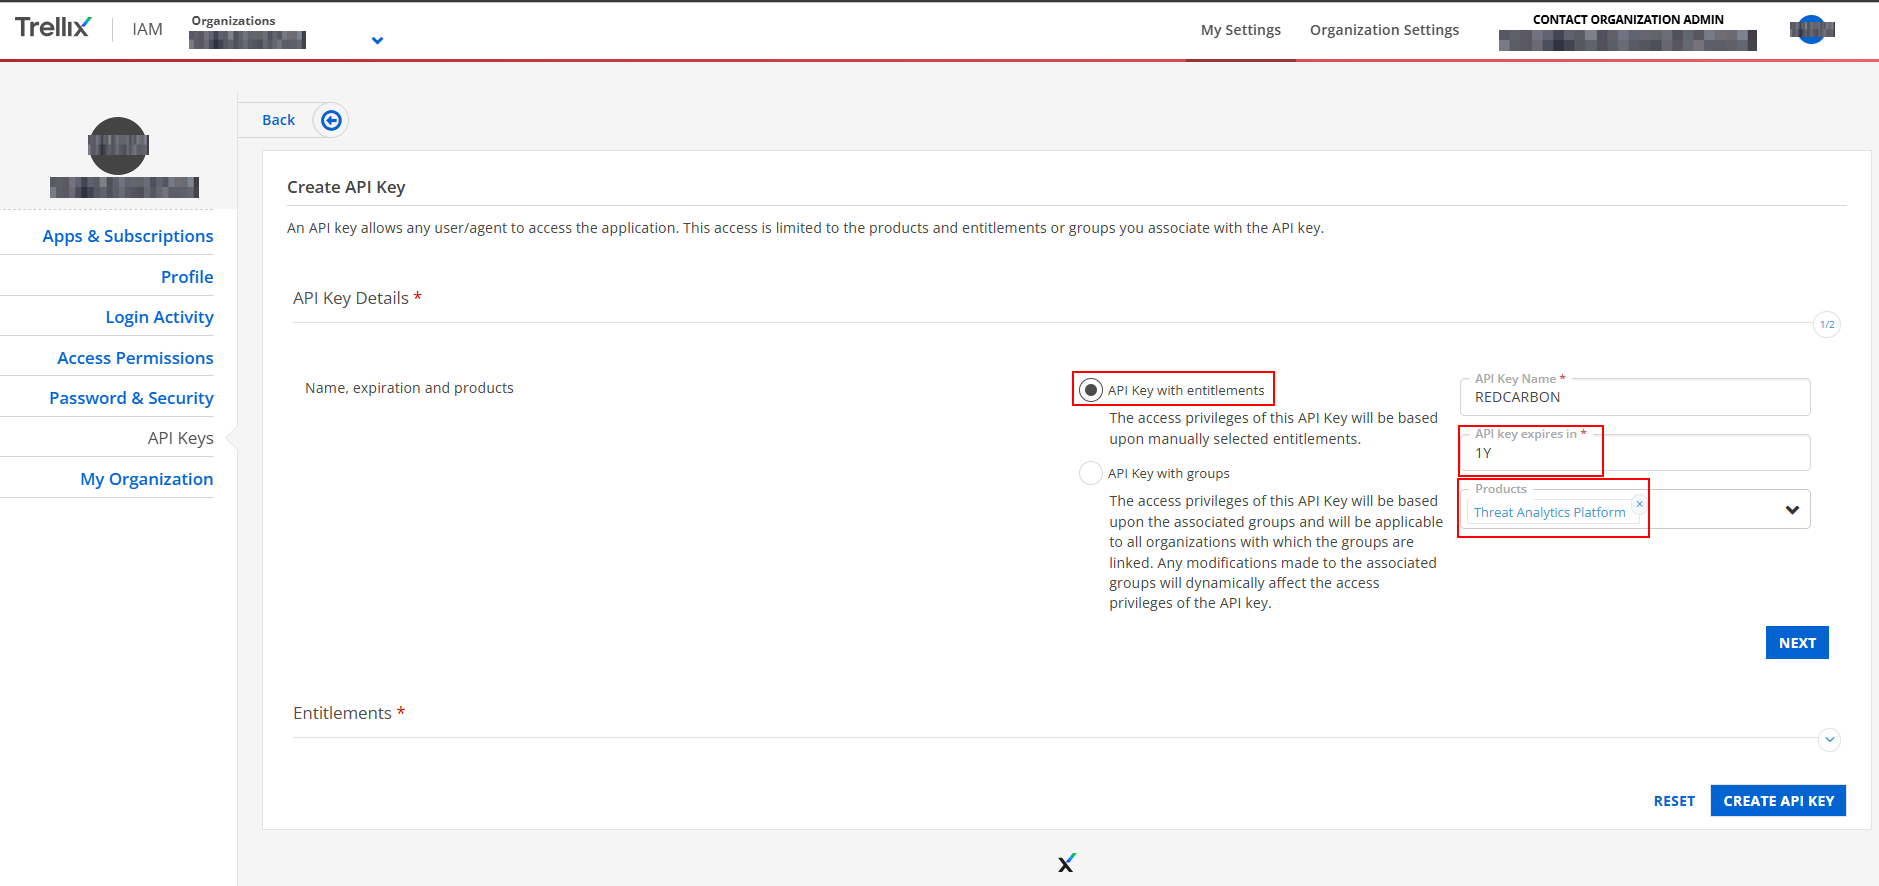
Task: Go to Apps & Subscriptions
Action: [x=128, y=236]
